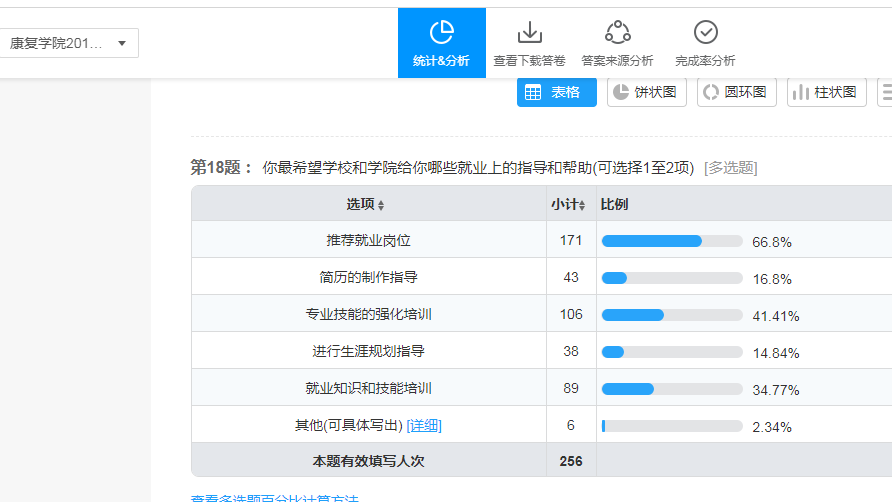Sort the table by 选项 column

[x=366, y=204]
